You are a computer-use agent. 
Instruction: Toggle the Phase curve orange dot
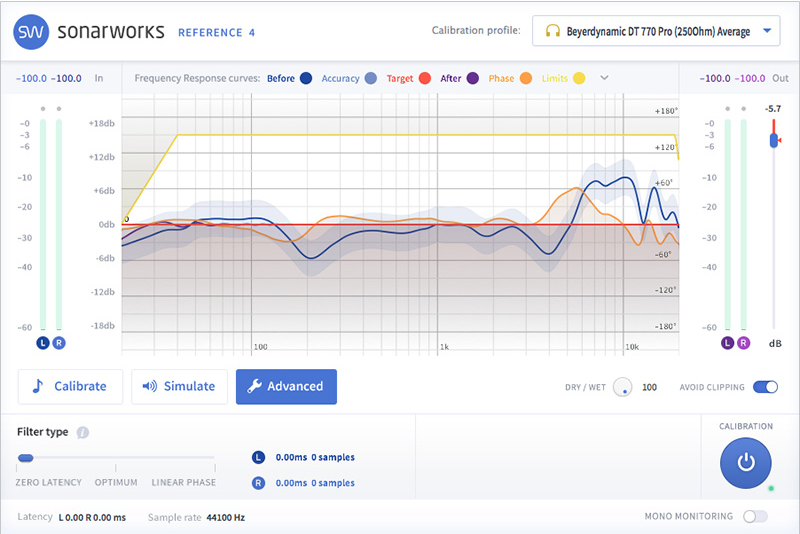(x=526, y=78)
